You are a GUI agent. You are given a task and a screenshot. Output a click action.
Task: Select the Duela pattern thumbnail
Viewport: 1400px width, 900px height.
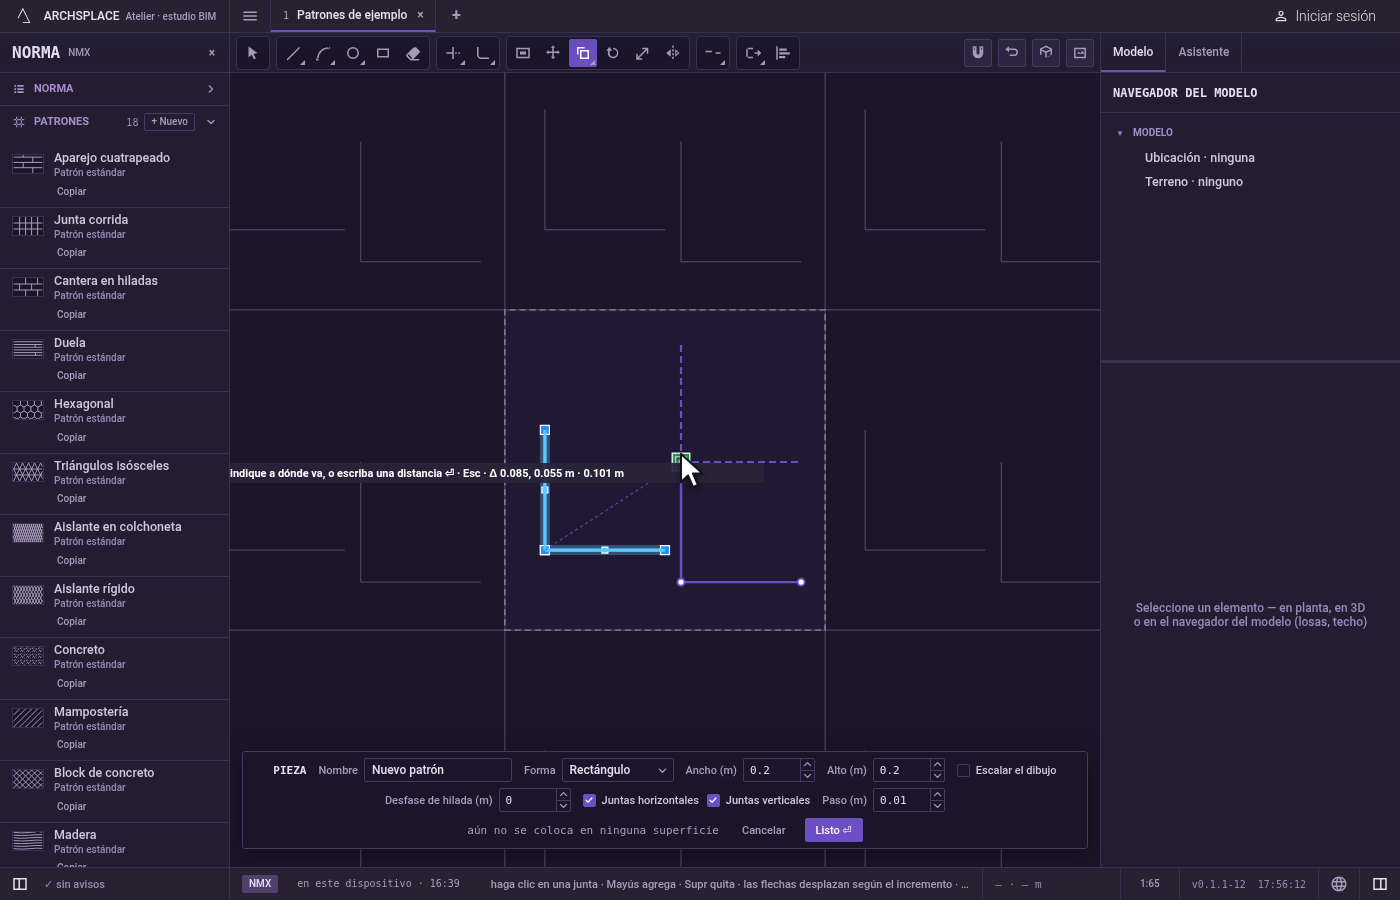point(28,349)
